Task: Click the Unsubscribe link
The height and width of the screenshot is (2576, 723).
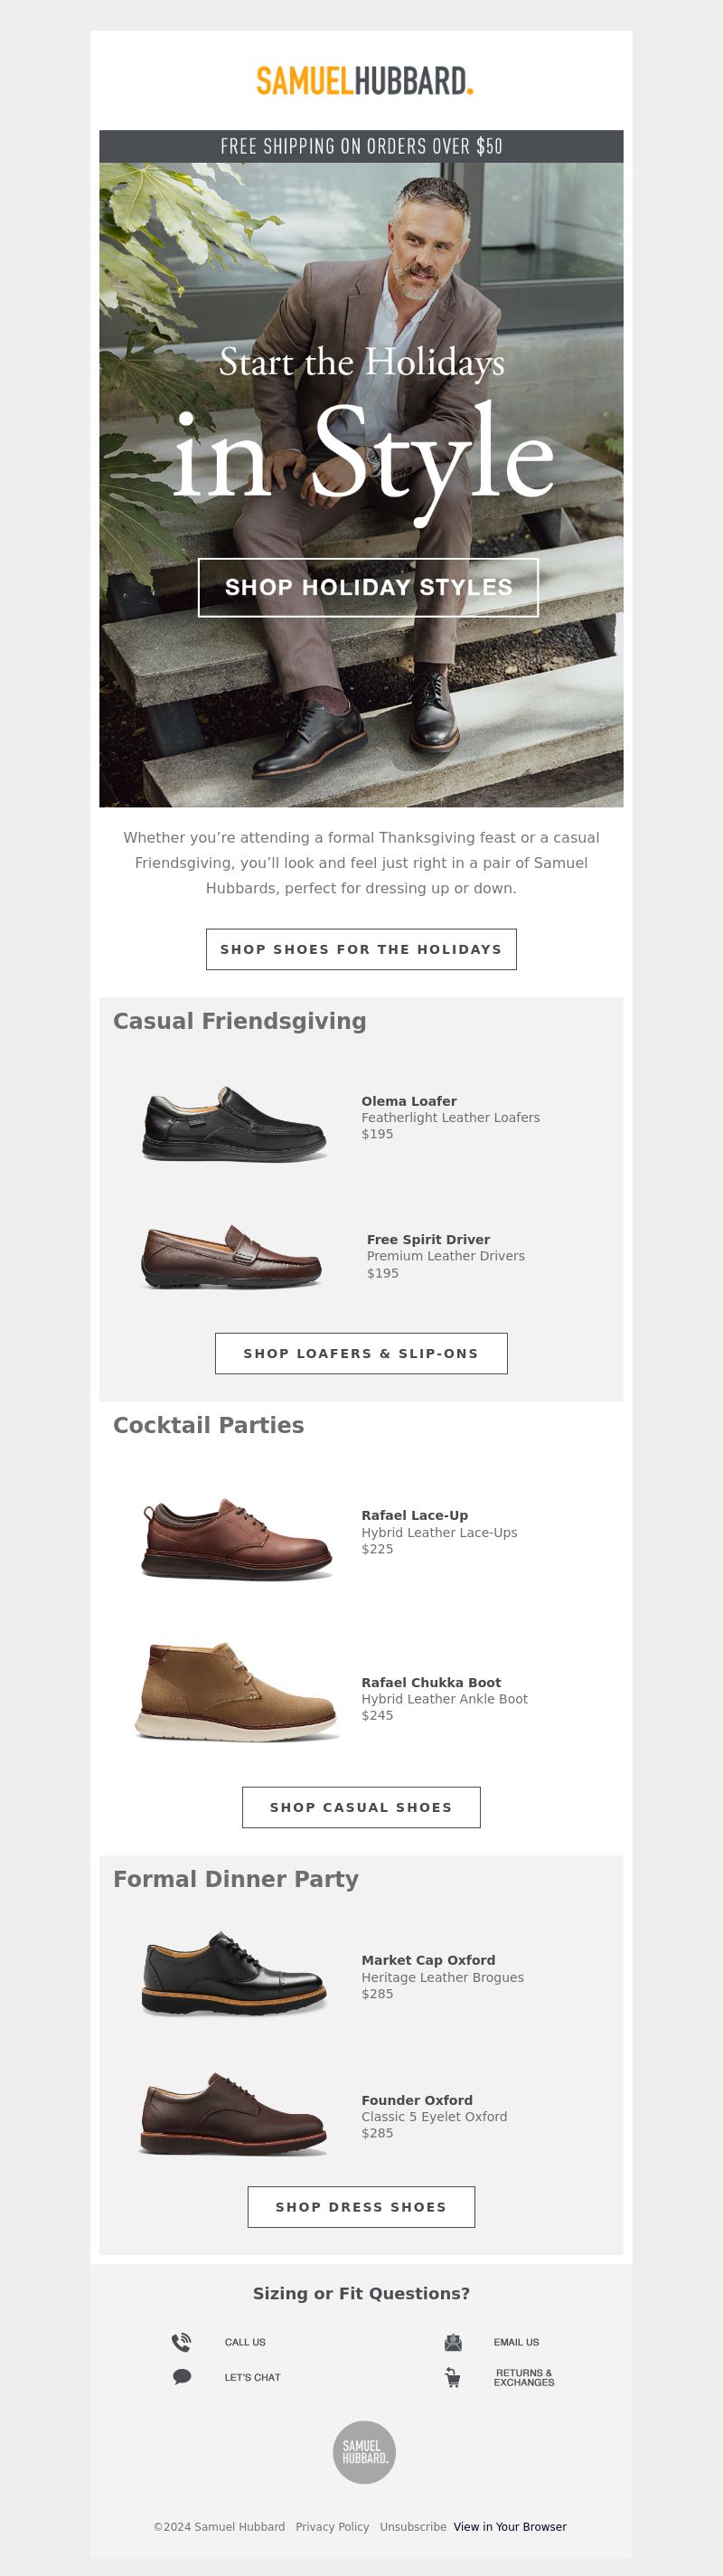Action: [x=413, y=2527]
